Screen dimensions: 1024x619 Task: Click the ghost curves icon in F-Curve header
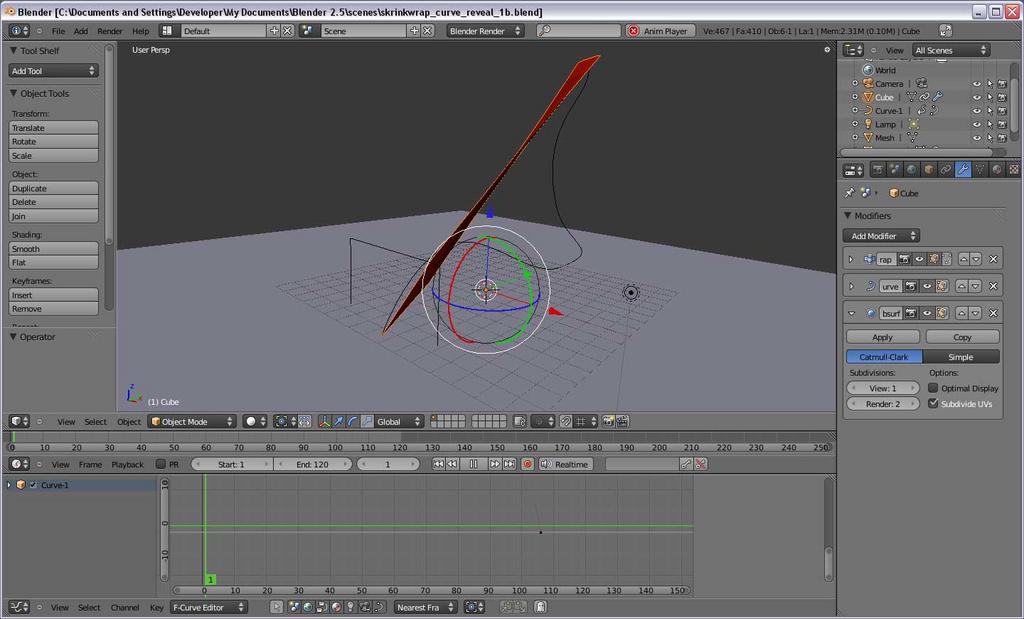(x=540, y=607)
